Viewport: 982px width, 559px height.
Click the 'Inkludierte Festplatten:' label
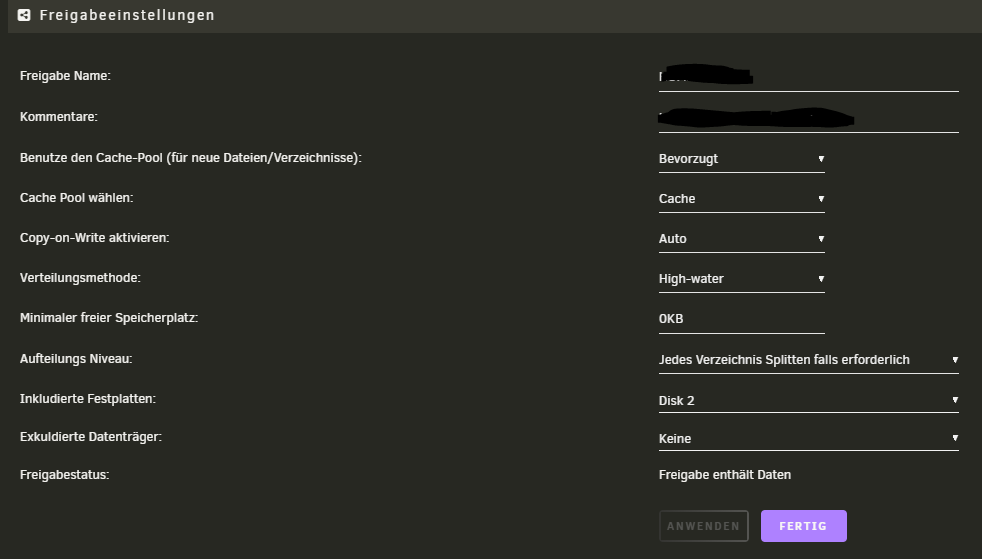pyautogui.click(x=88, y=399)
